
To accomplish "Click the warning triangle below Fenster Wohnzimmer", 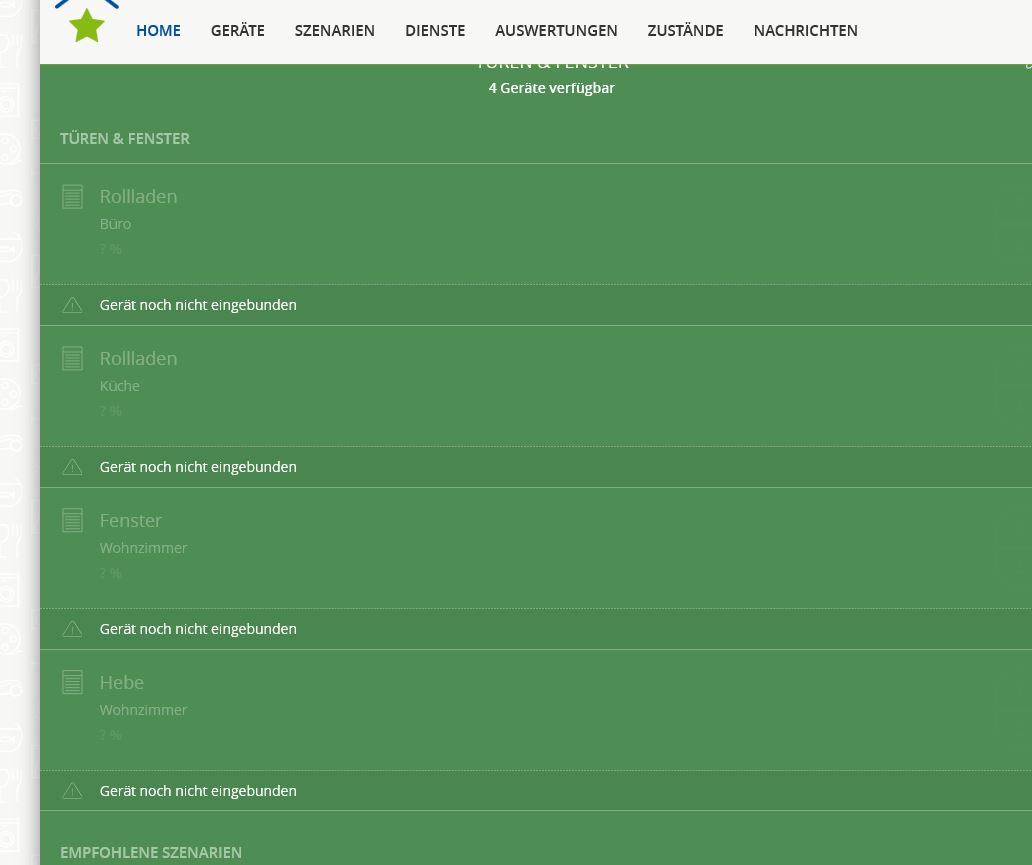I will (x=72, y=629).
